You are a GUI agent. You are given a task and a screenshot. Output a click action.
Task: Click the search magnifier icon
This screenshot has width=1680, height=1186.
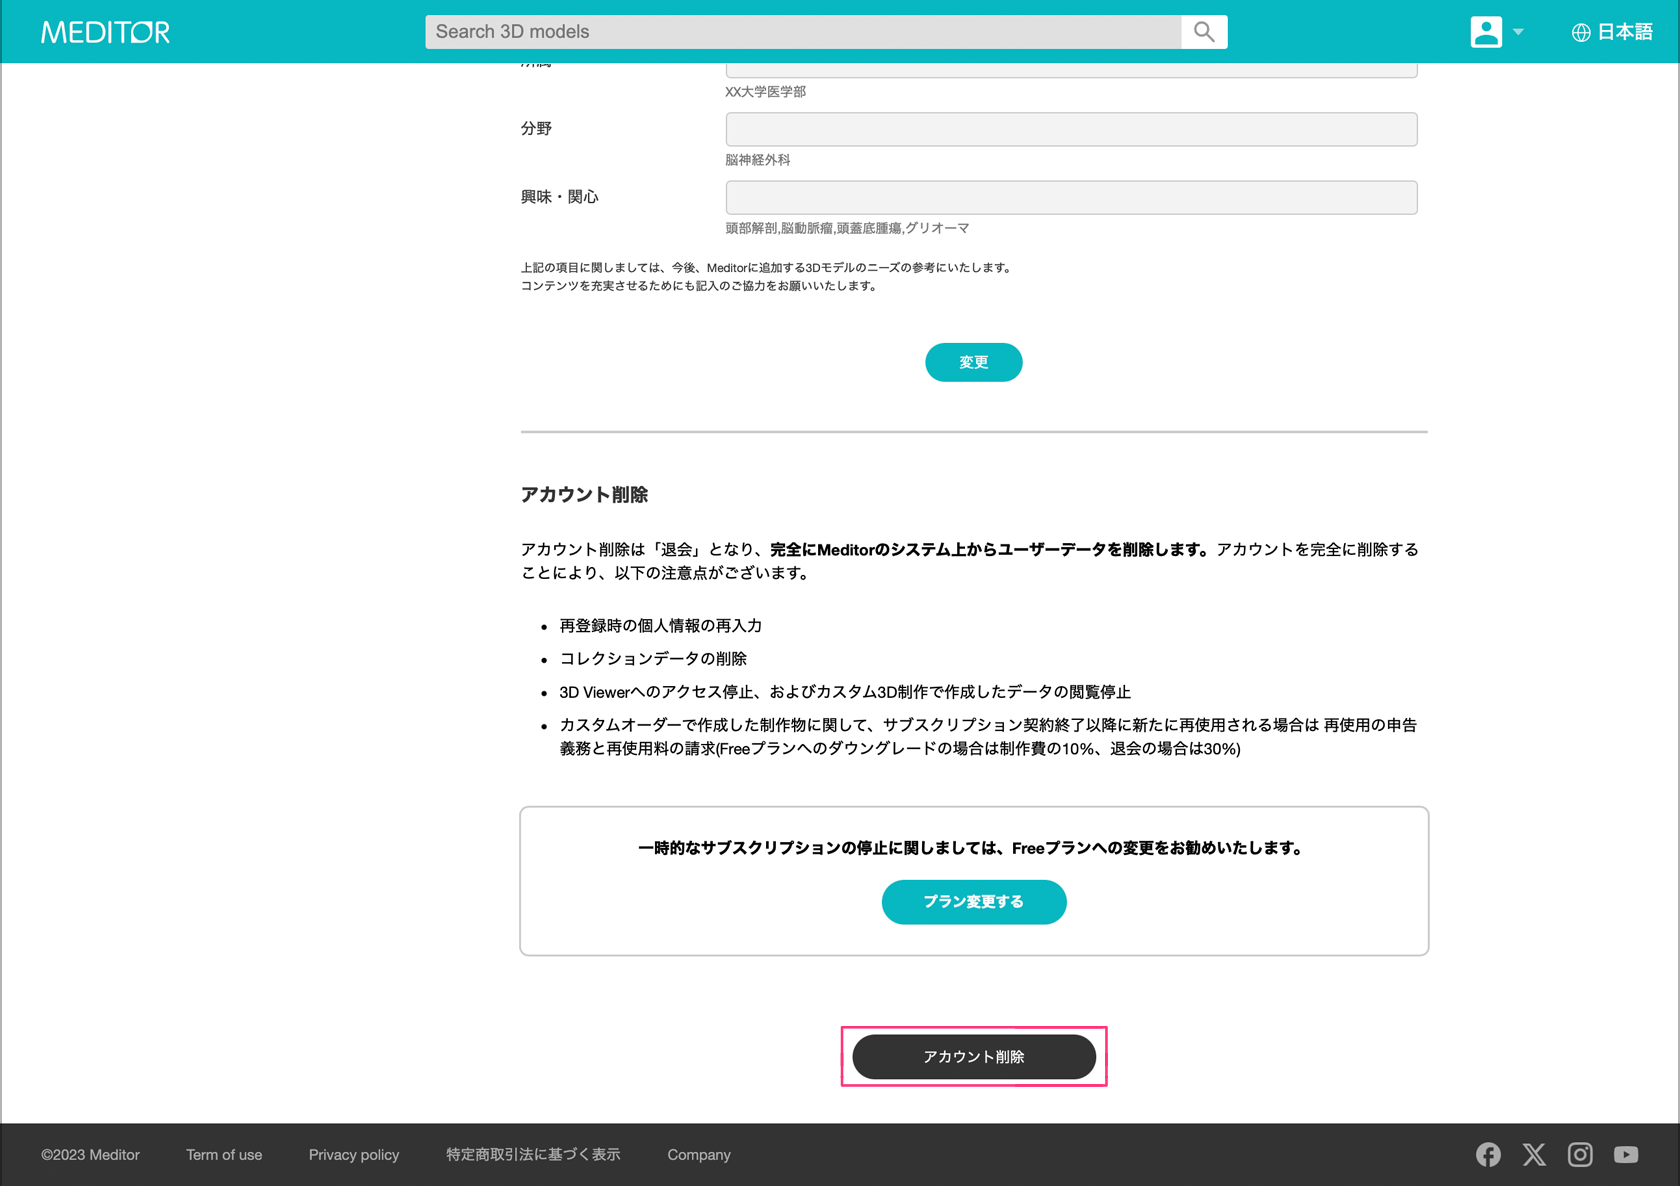tap(1204, 32)
